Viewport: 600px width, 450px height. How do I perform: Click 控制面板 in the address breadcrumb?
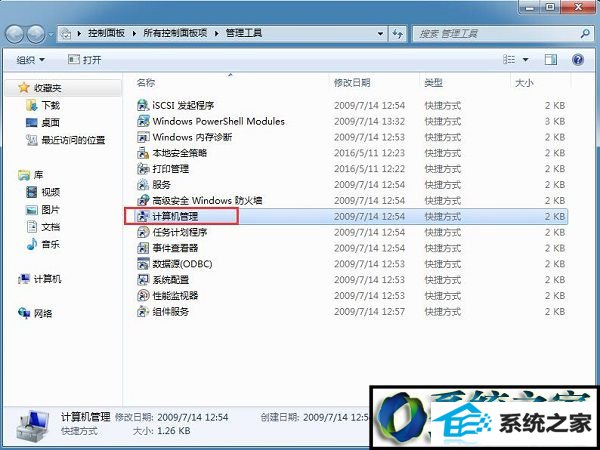106,33
